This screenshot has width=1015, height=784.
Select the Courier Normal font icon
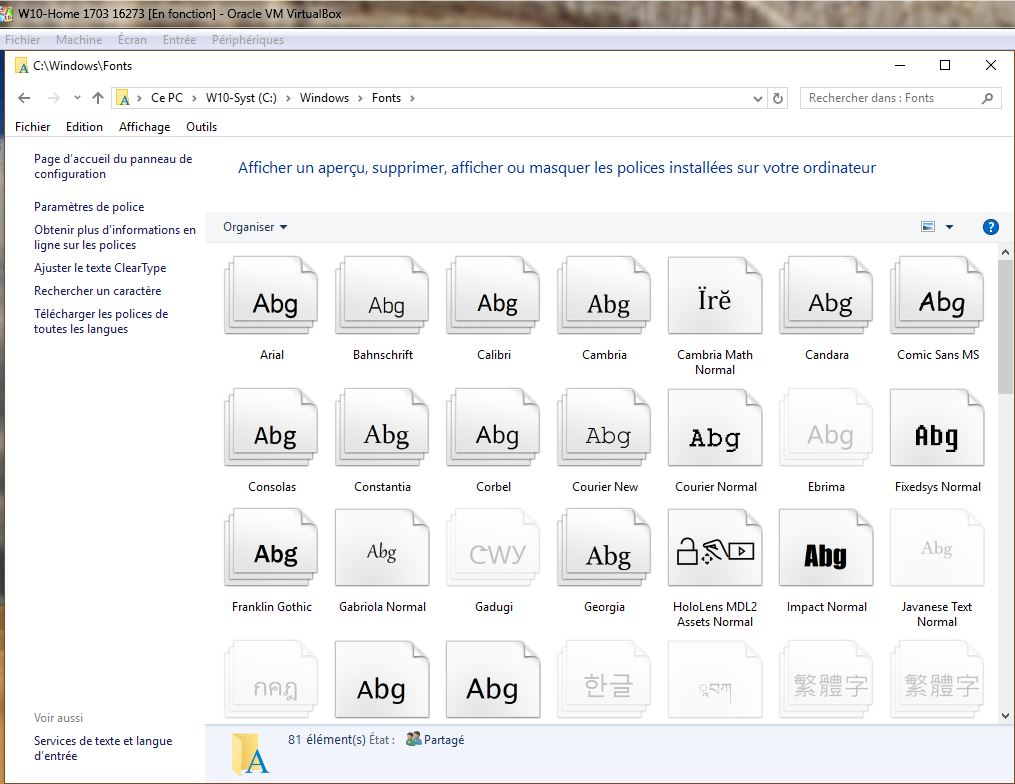715,427
